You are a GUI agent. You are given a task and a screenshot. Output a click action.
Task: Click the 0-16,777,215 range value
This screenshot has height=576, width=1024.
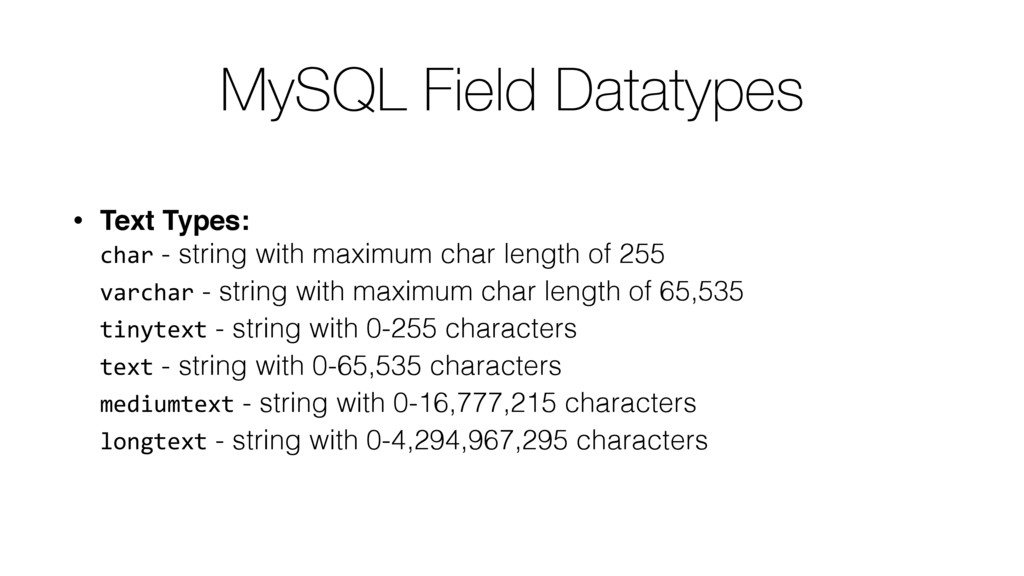pyautogui.click(x=474, y=404)
